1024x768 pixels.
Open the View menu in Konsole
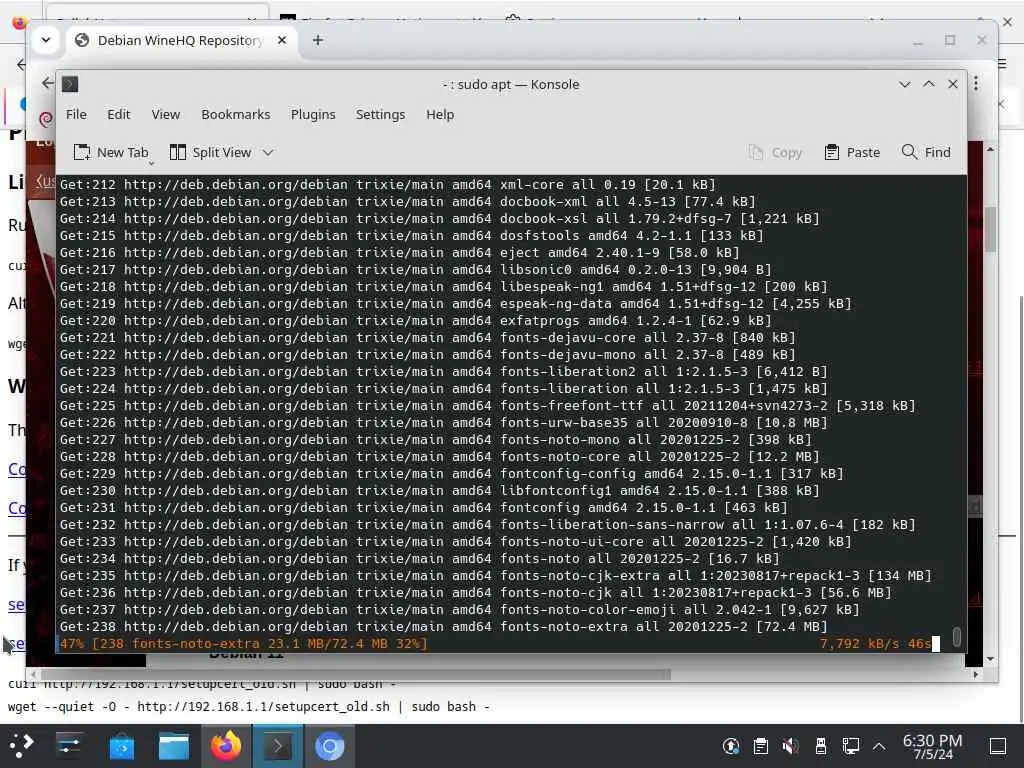(165, 114)
